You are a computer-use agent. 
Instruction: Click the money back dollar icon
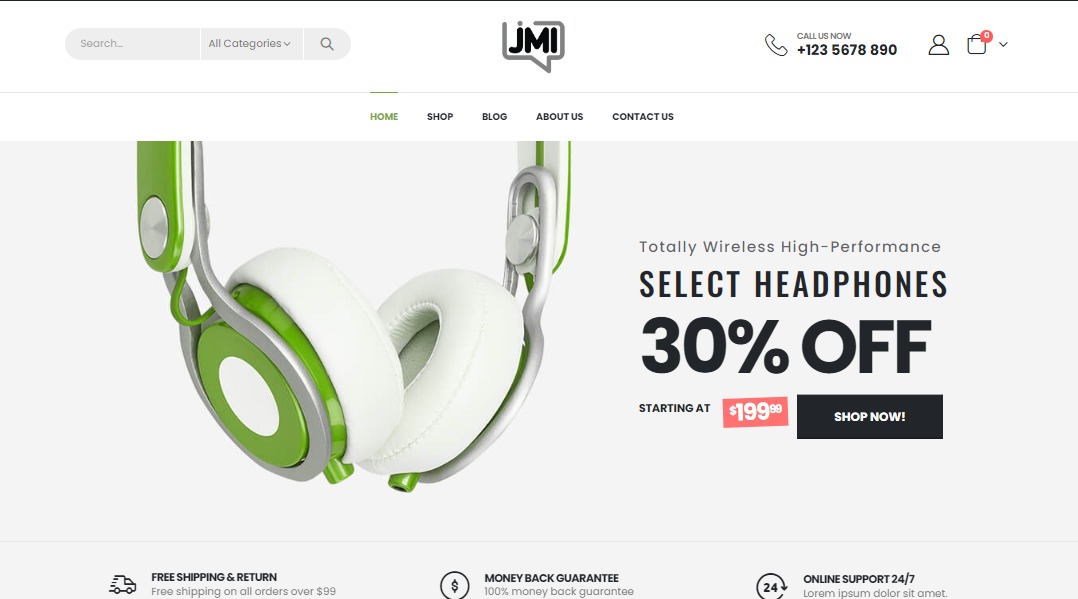[454, 586]
